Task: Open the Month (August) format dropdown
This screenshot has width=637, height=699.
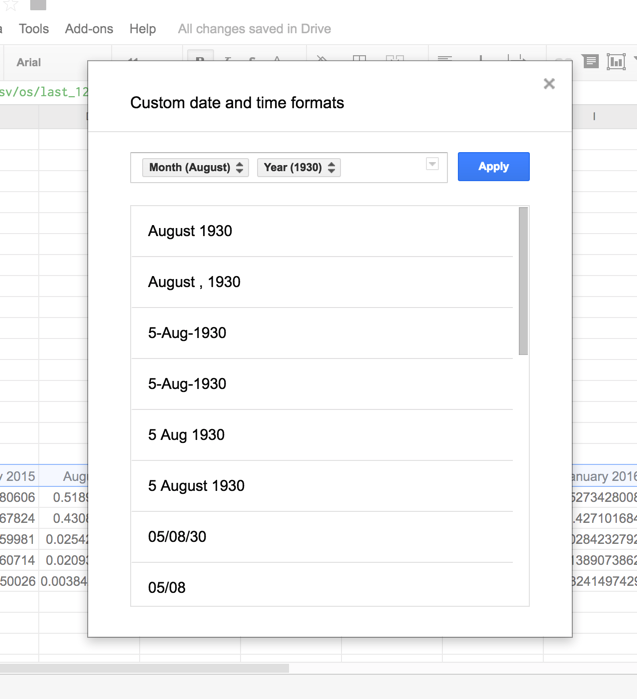Action: pos(195,168)
